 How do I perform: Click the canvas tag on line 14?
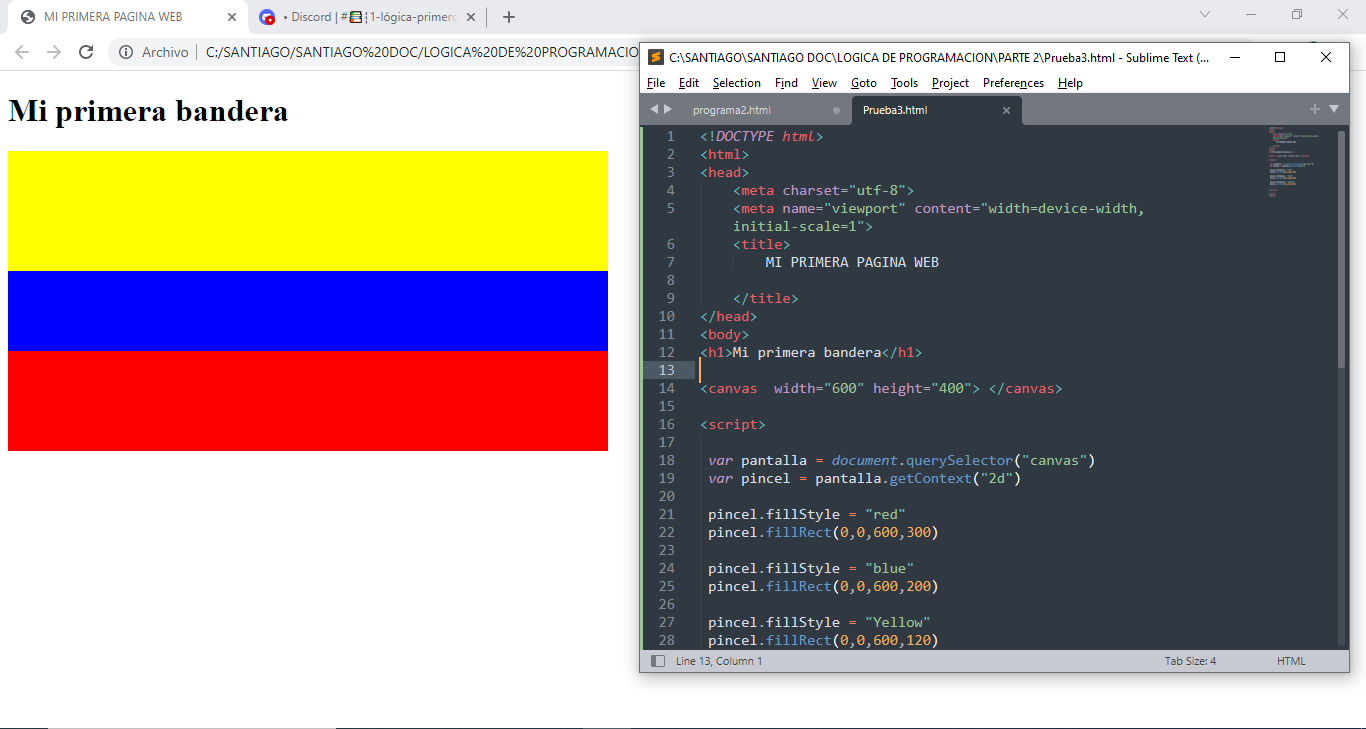point(881,388)
